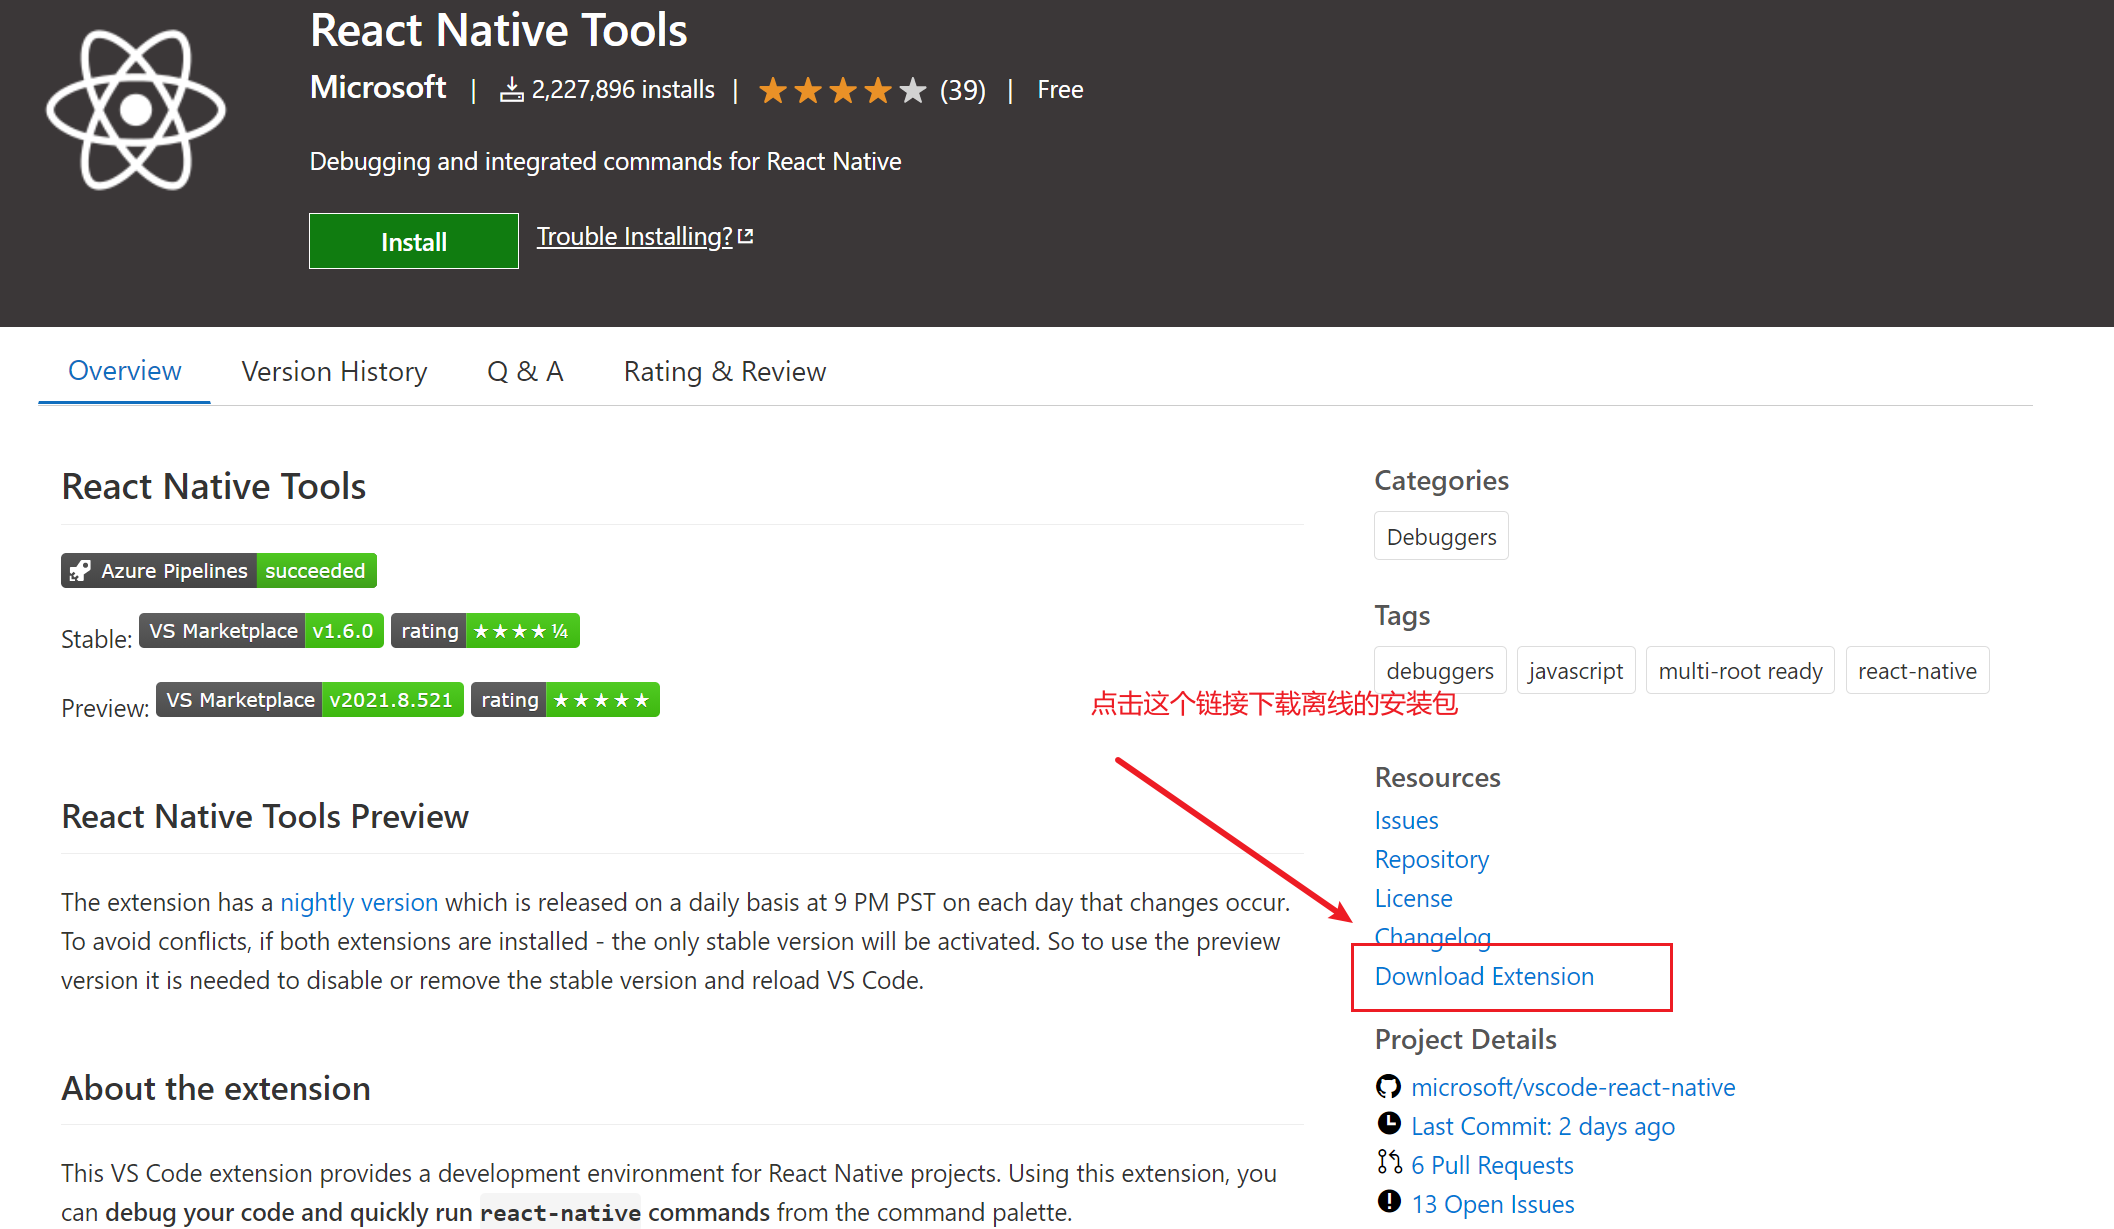The height and width of the screenshot is (1229, 2114).
Task: Open the Repository resource link
Action: pyautogui.click(x=1431, y=859)
